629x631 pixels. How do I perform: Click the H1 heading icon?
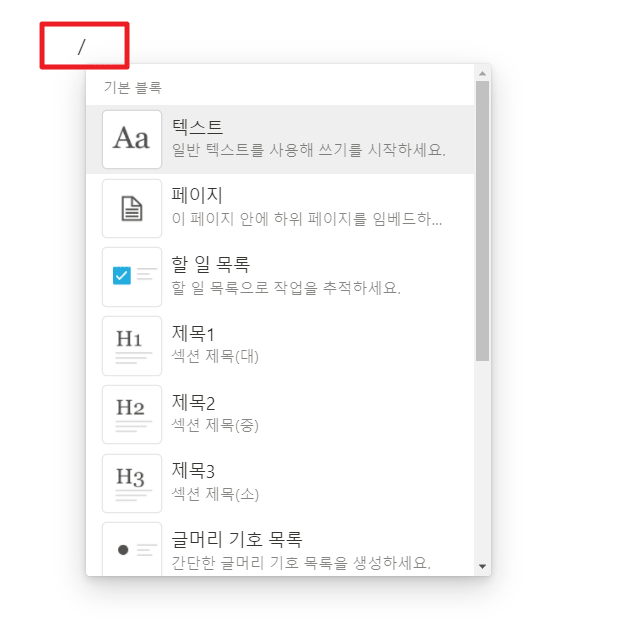(132, 346)
